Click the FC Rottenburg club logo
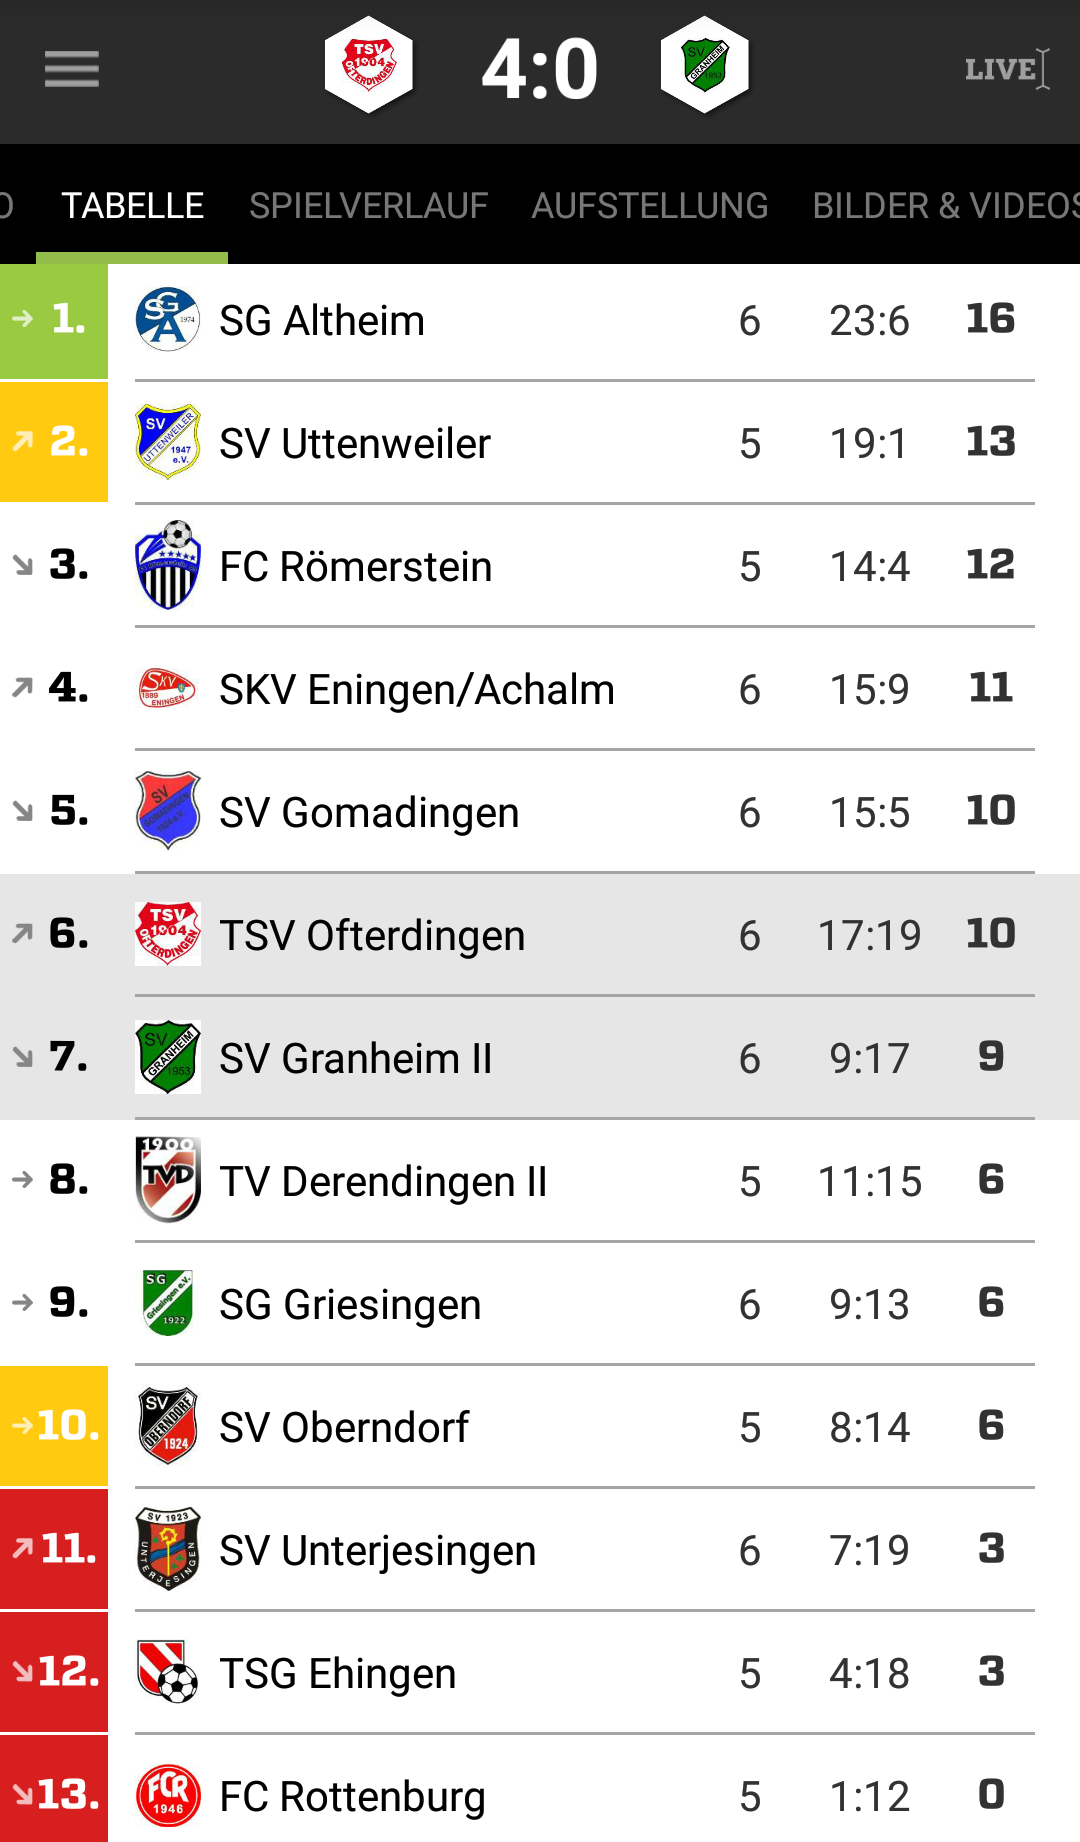 [x=168, y=1795]
